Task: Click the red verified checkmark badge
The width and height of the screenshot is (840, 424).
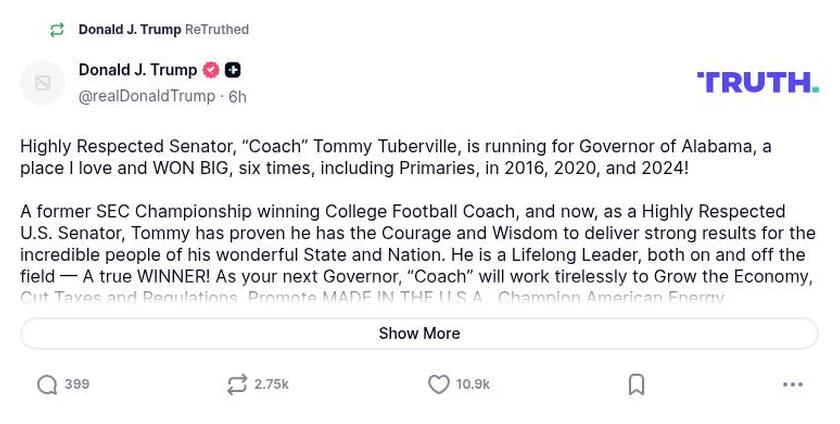Action: [x=211, y=70]
